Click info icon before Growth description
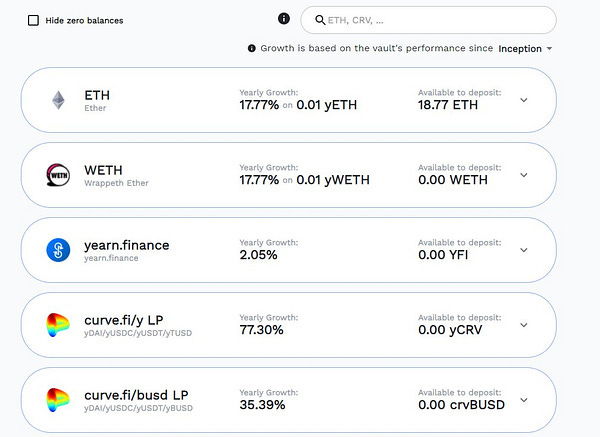600x437 pixels. click(x=251, y=48)
